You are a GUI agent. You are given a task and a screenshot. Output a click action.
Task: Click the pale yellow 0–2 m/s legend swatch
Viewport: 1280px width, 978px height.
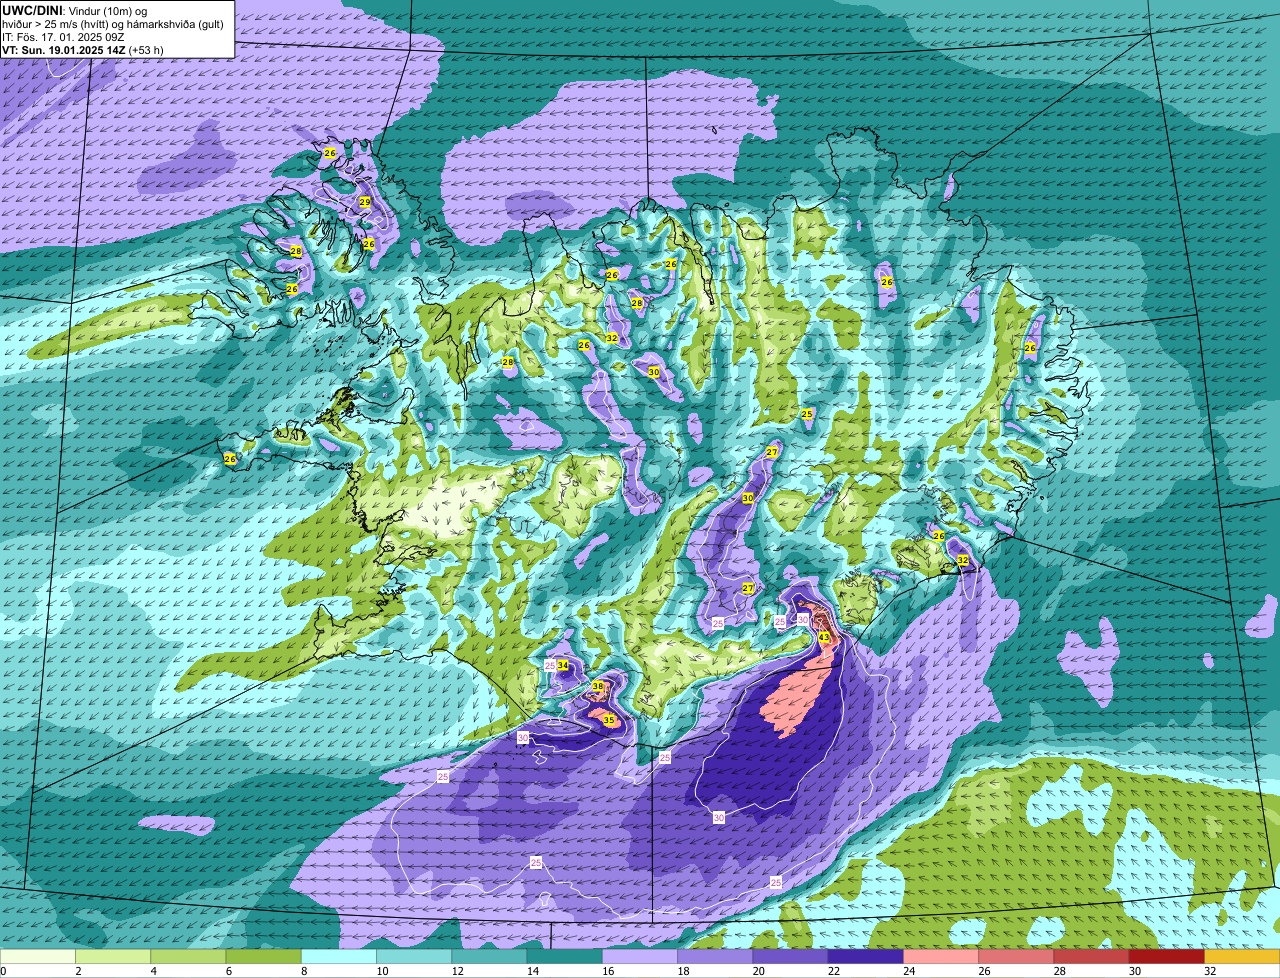(x=38, y=957)
